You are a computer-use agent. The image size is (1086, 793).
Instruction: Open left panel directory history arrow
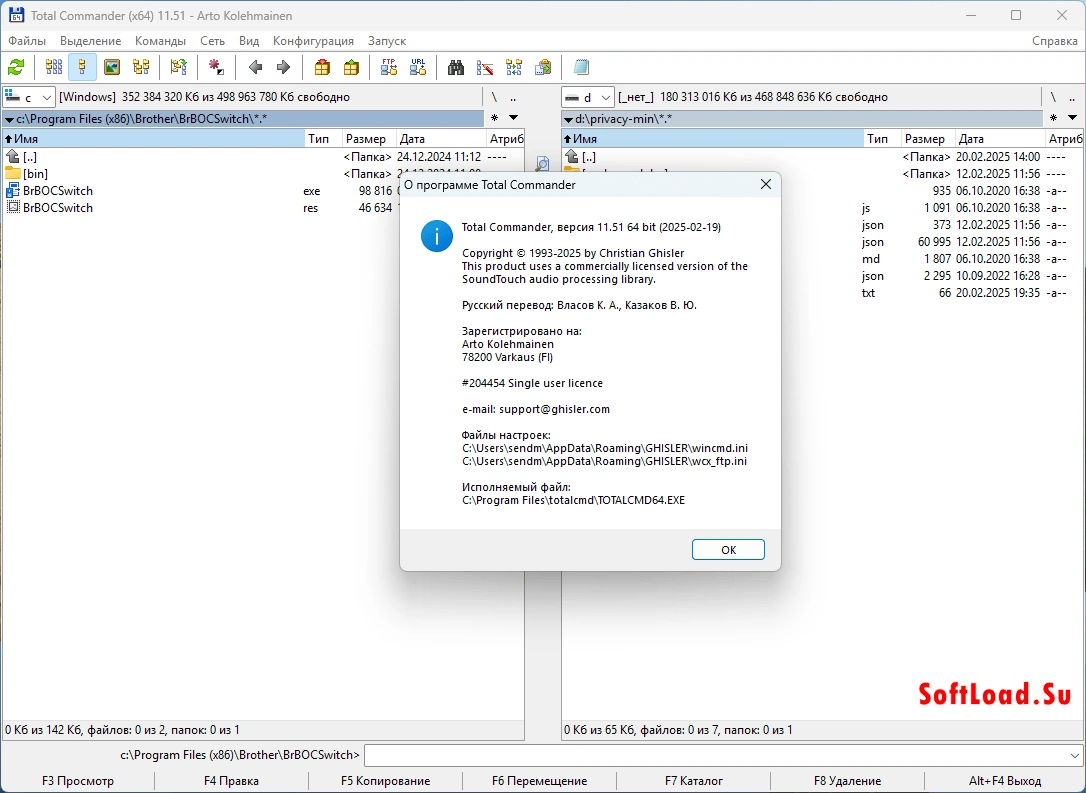513,118
